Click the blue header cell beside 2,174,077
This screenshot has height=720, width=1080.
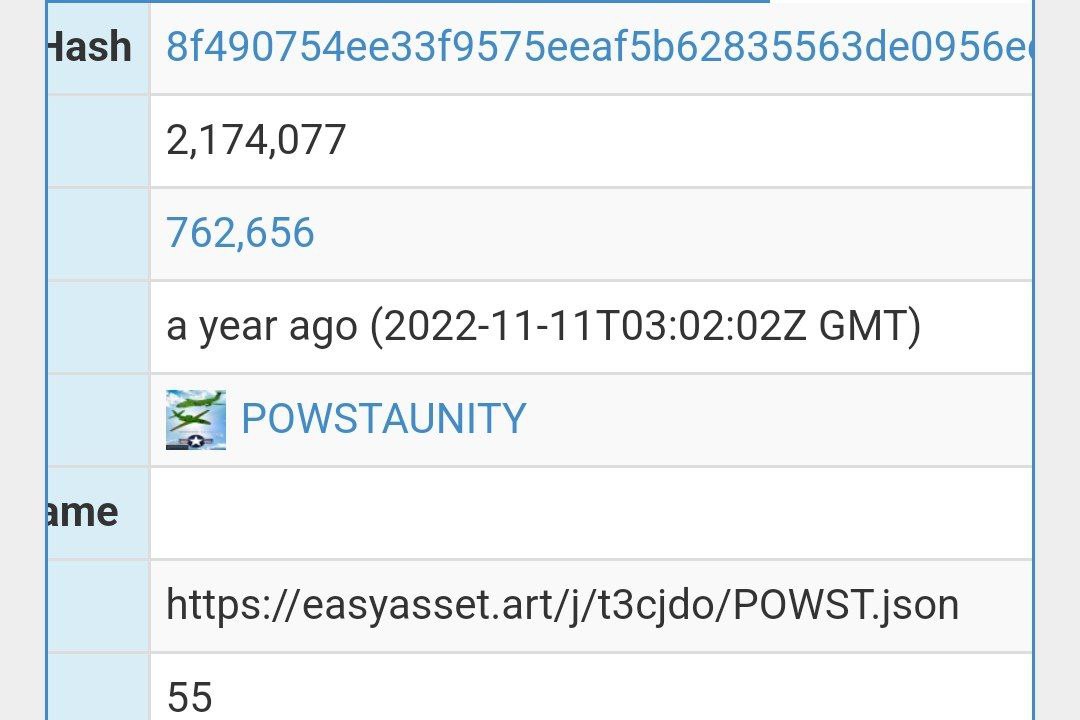[x=98, y=141]
